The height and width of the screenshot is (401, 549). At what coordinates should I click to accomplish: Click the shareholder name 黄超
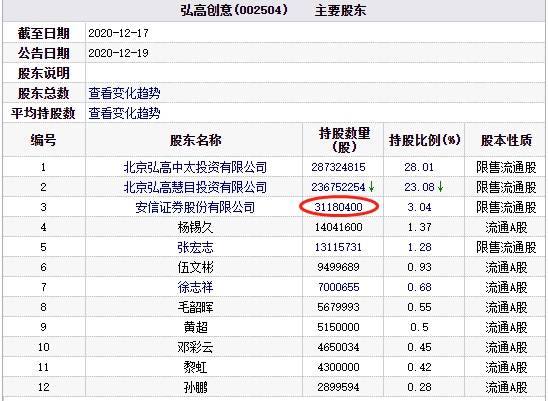point(195,327)
